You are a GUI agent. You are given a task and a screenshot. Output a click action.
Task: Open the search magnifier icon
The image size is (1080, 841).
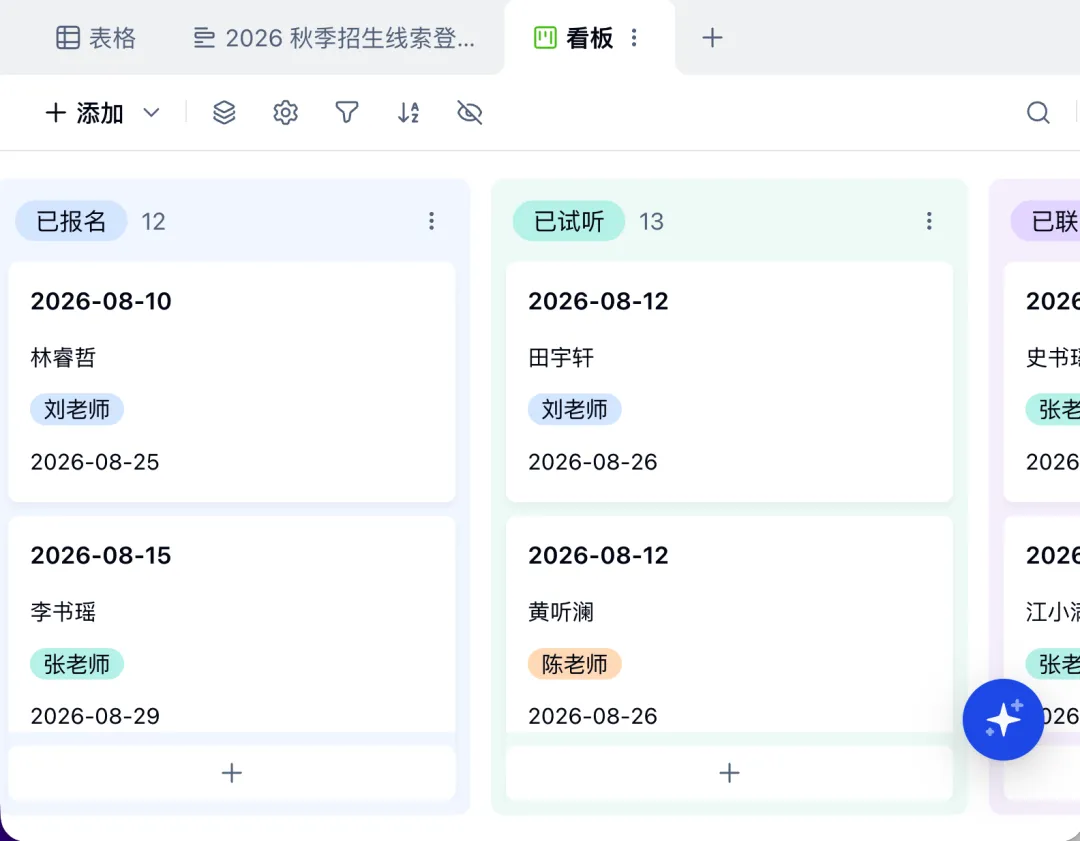coord(1038,112)
